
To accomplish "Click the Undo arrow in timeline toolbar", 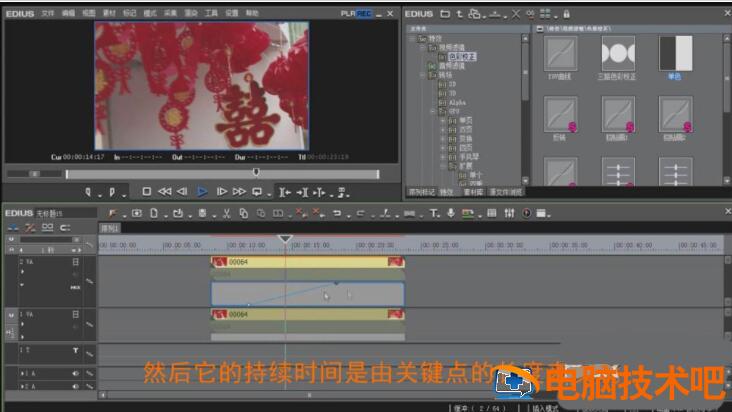I will click(x=337, y=213).
